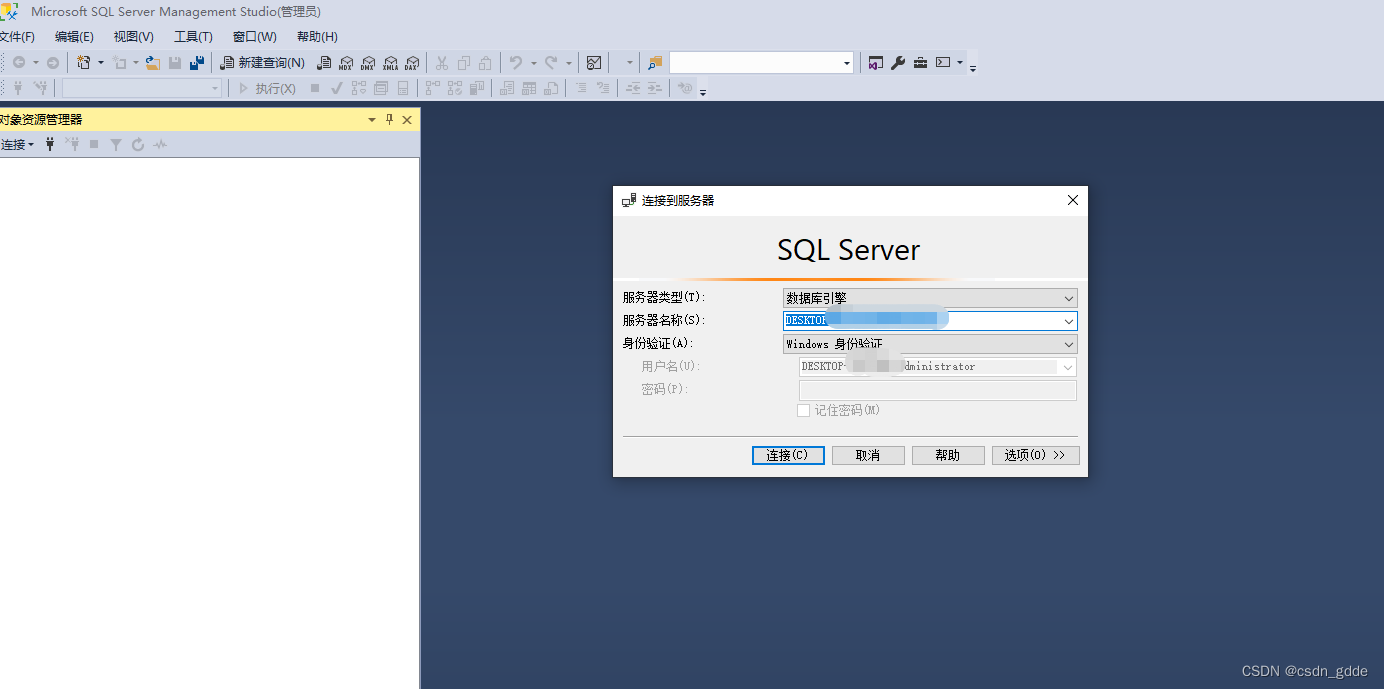Screen dimensions: 1384x689
Task: Click the 取消 cancel button
Action: 868,455
